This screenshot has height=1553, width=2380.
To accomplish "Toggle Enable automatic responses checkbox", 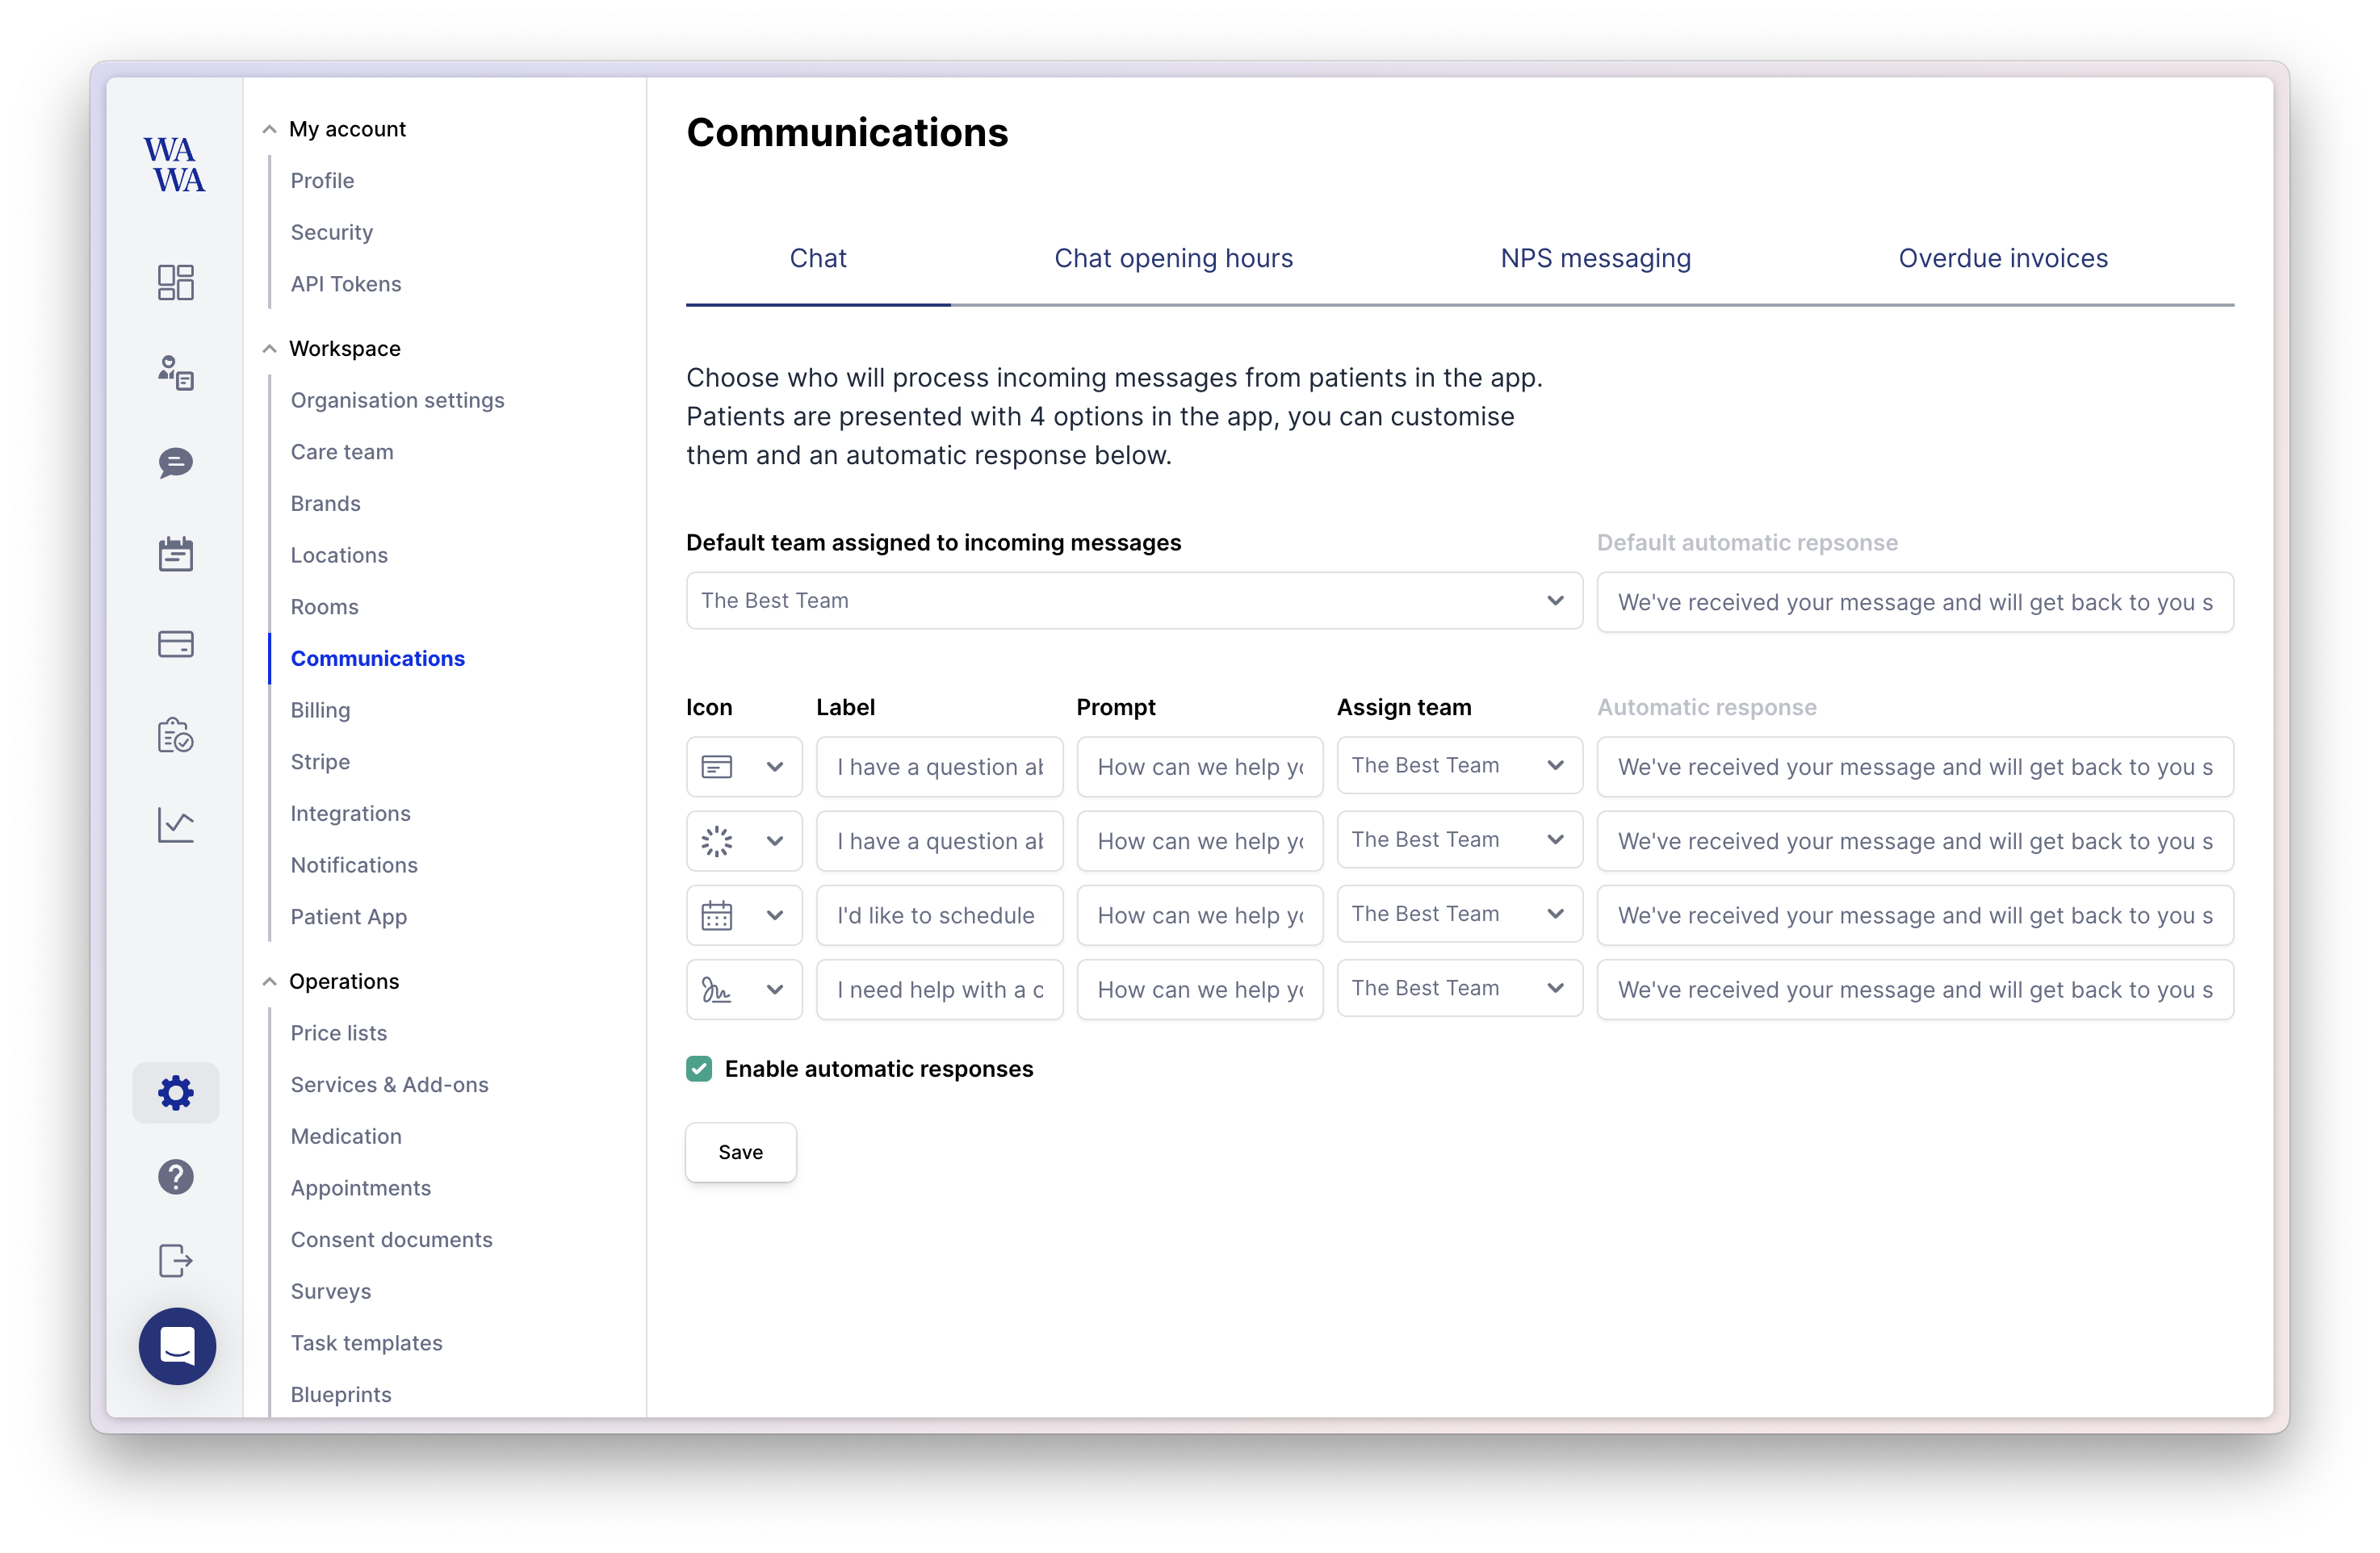I will coord(699,1069).
